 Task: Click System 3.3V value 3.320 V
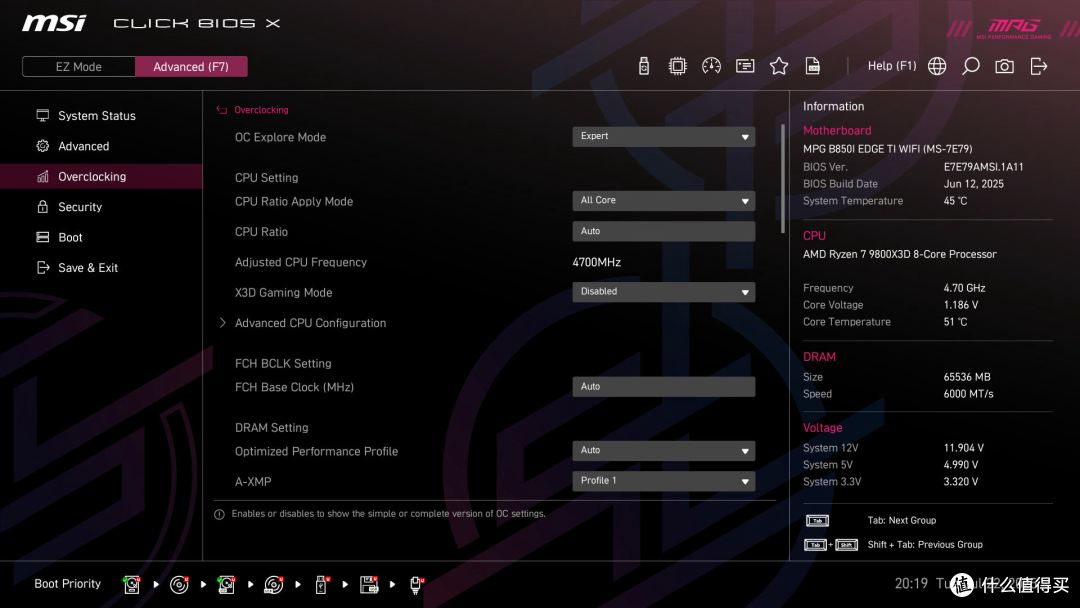(960, 481)
